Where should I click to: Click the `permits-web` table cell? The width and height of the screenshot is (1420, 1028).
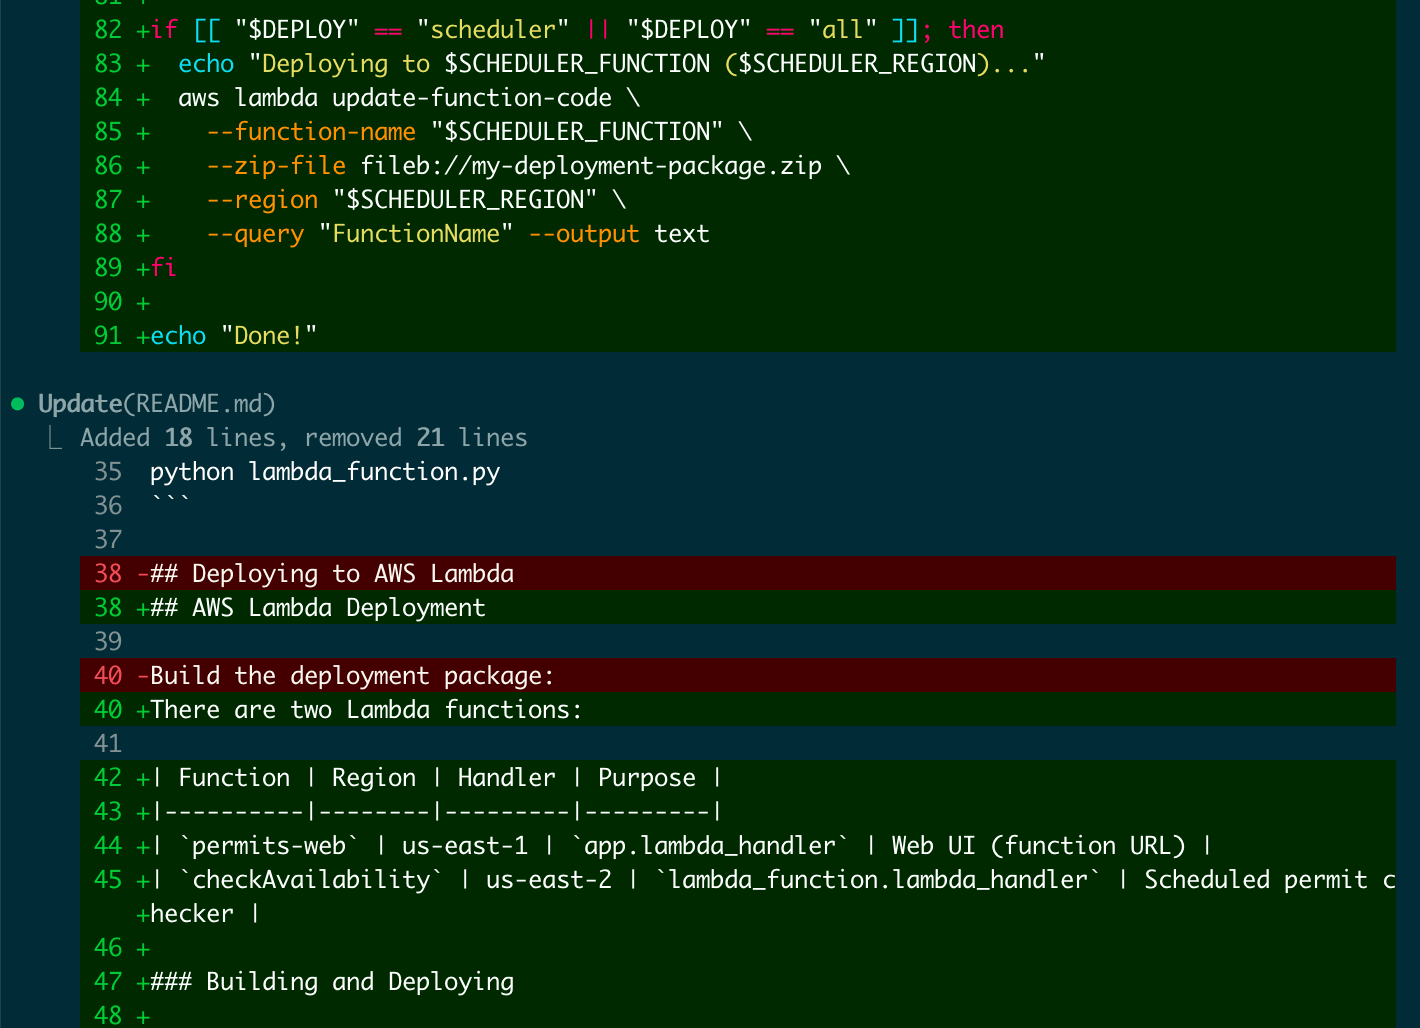[269, 846]
